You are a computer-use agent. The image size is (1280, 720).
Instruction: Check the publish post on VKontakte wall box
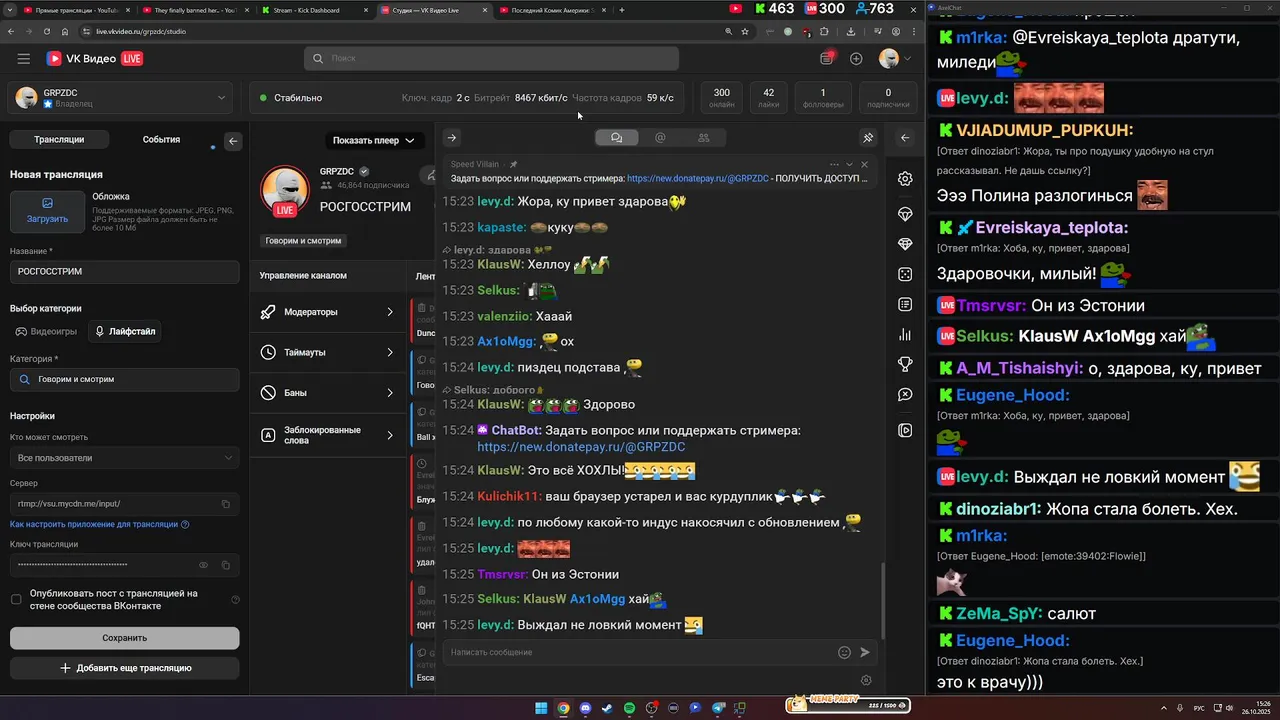[x=16, y=599]
